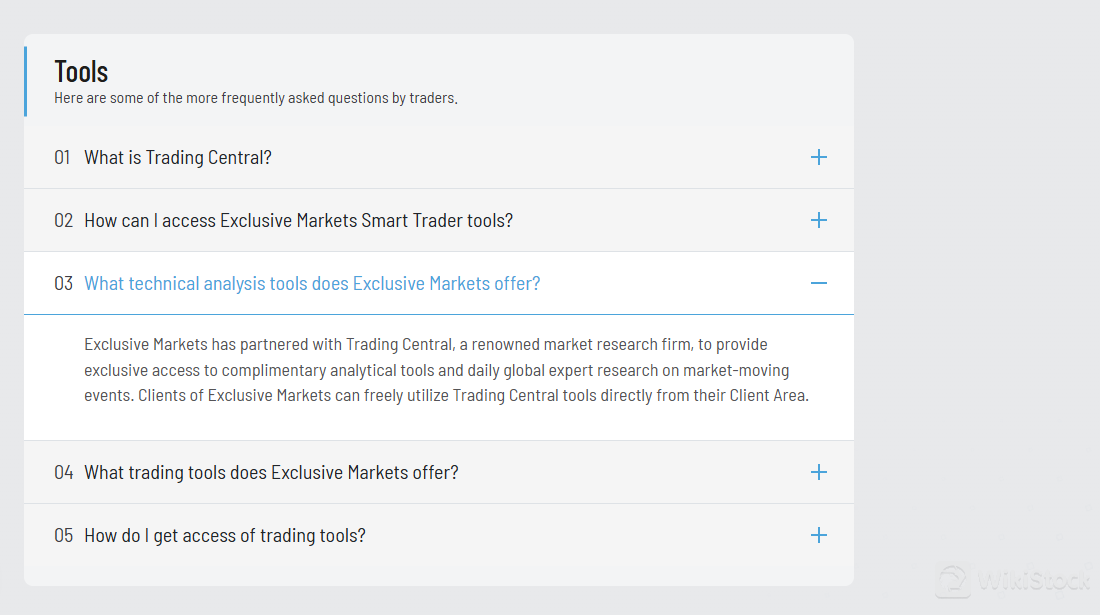Expand the "What is Trading Central?" plus icon
Viewport: 1100px width, 615px height.
[x=819, y=157]
